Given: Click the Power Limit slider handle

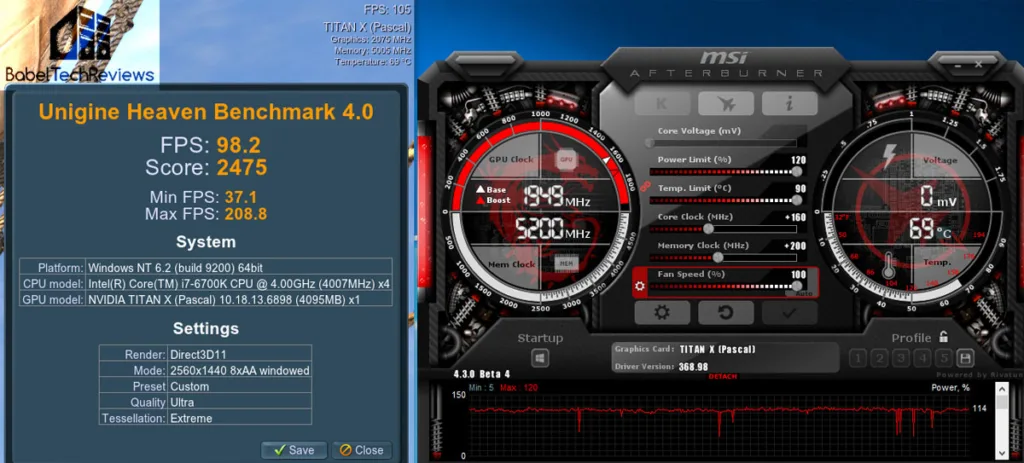Looking at the screenshot, I should click(x=797, y=171).
